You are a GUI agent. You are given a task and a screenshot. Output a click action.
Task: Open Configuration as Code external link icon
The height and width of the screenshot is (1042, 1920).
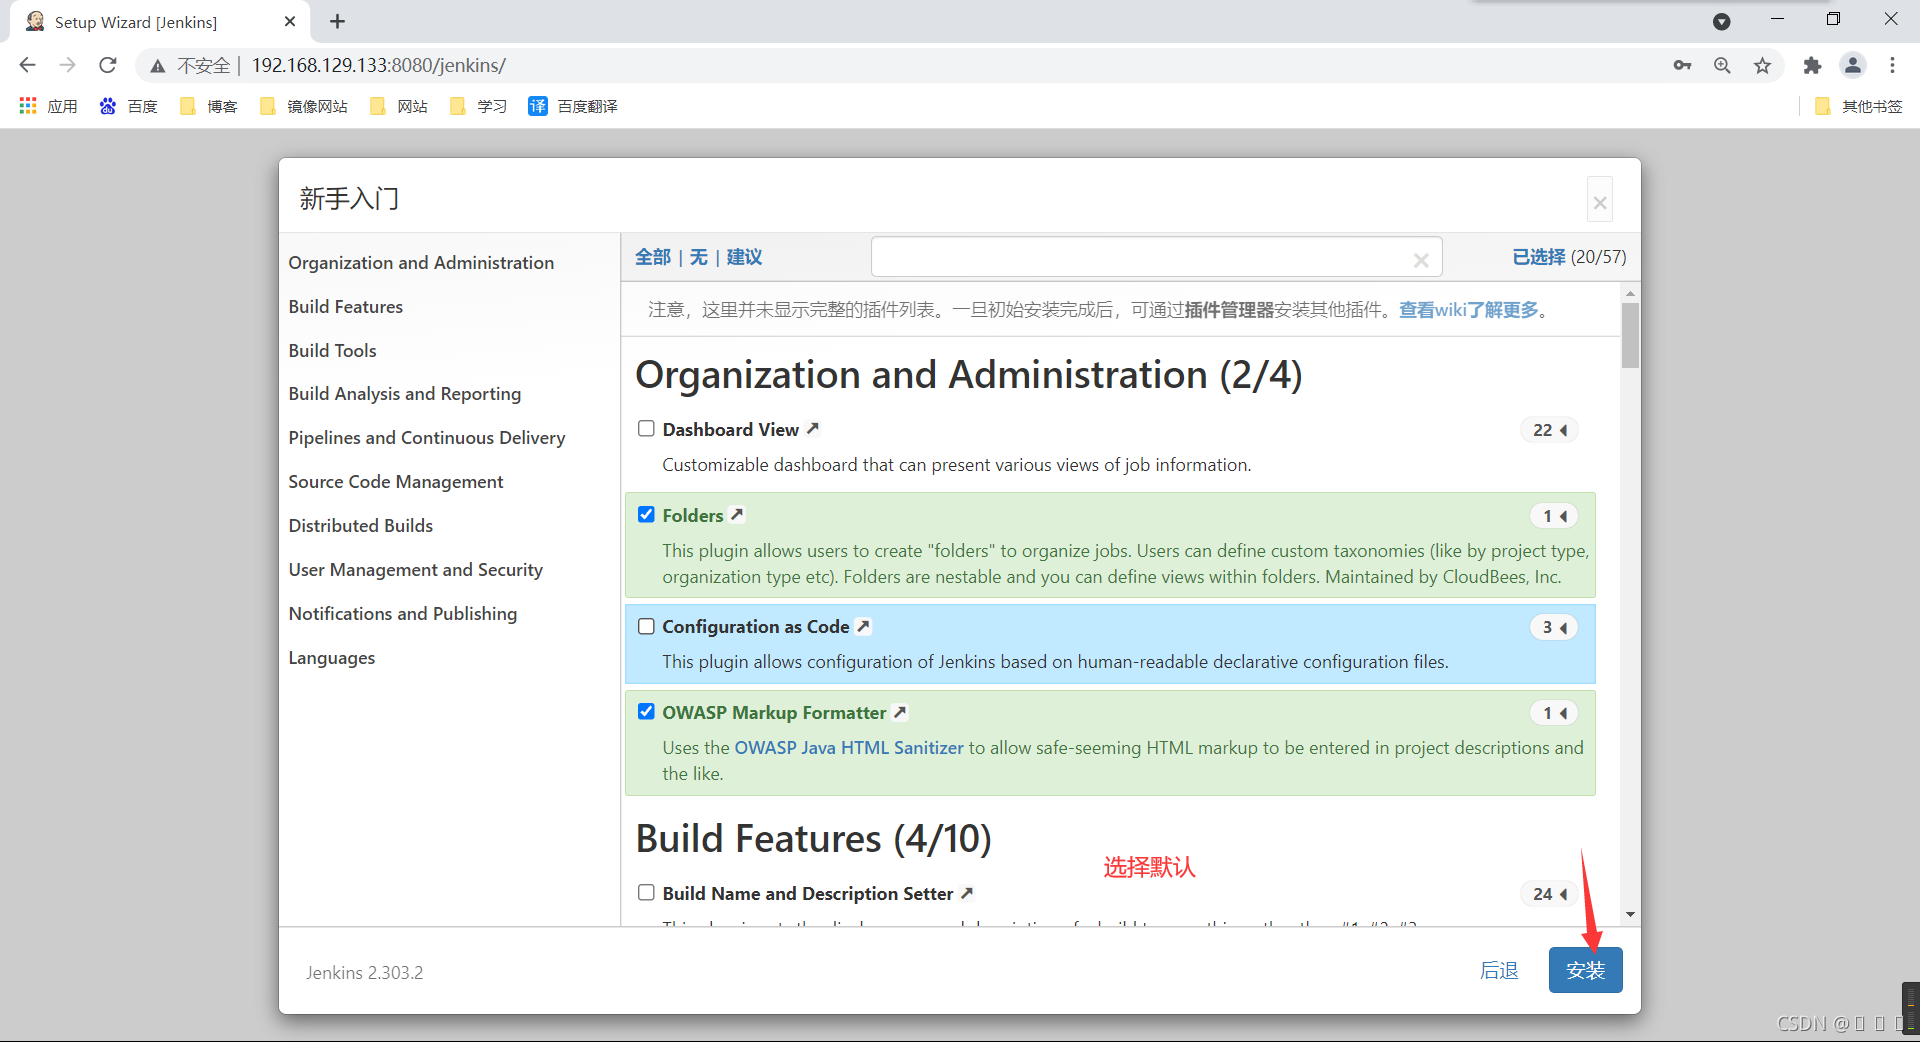pos(863,626)
